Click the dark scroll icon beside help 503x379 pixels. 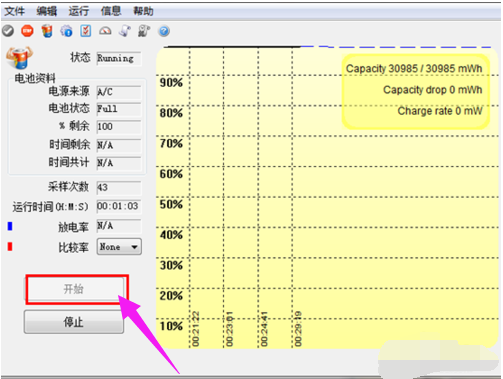point(144,31)
